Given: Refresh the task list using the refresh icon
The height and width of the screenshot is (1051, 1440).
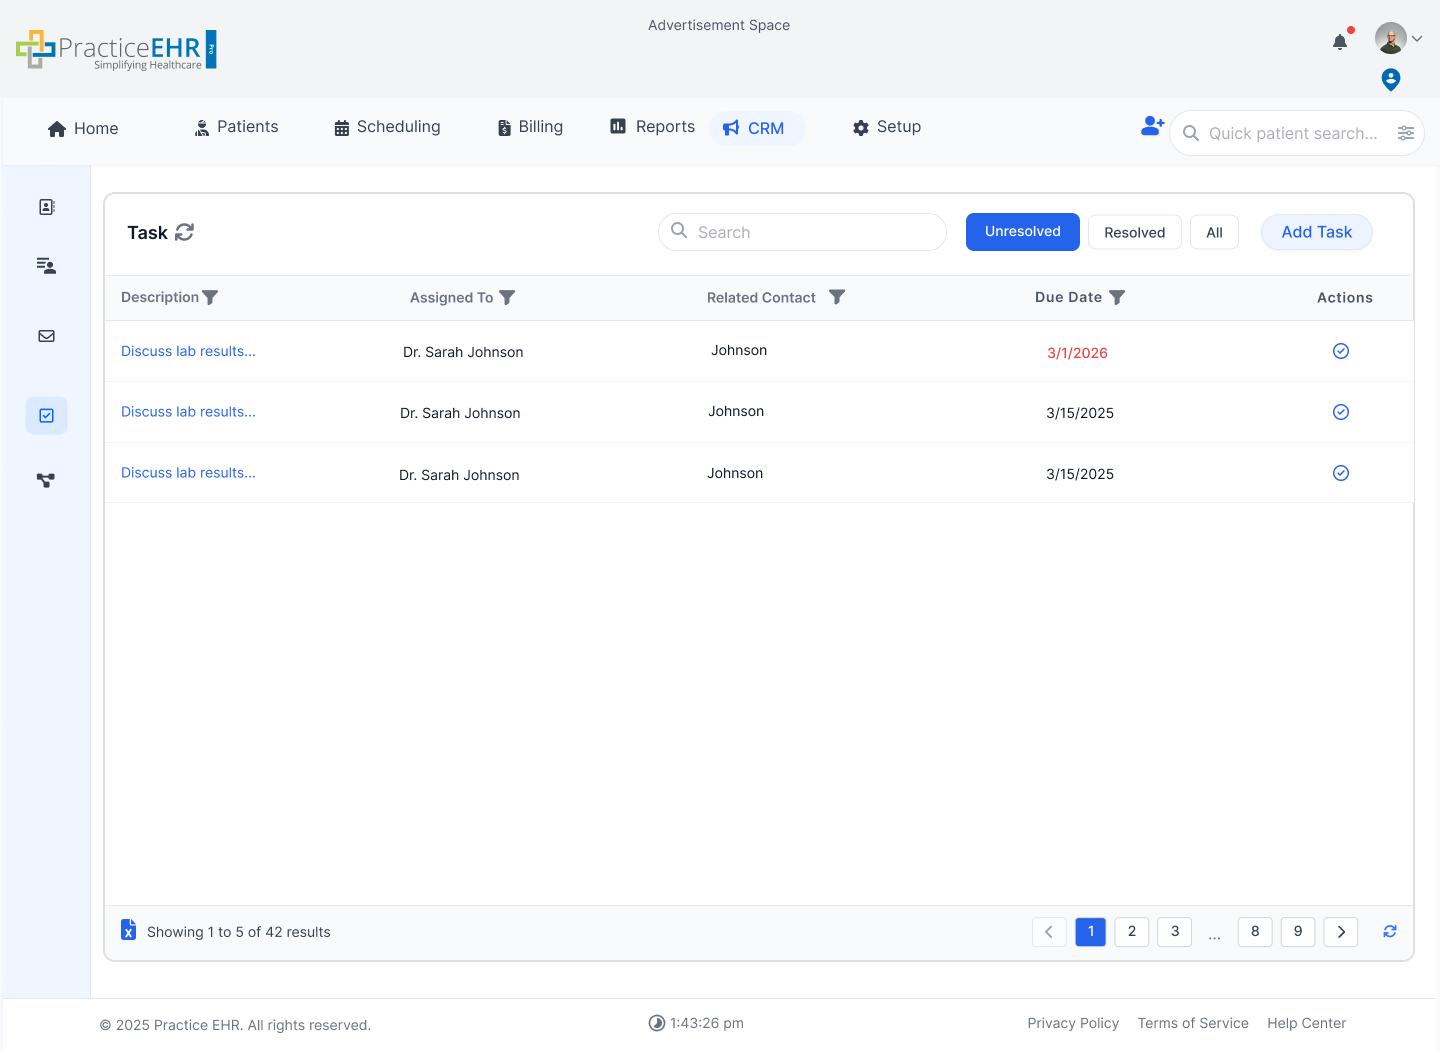Looking at the screenshot, I should click(185, 231).
